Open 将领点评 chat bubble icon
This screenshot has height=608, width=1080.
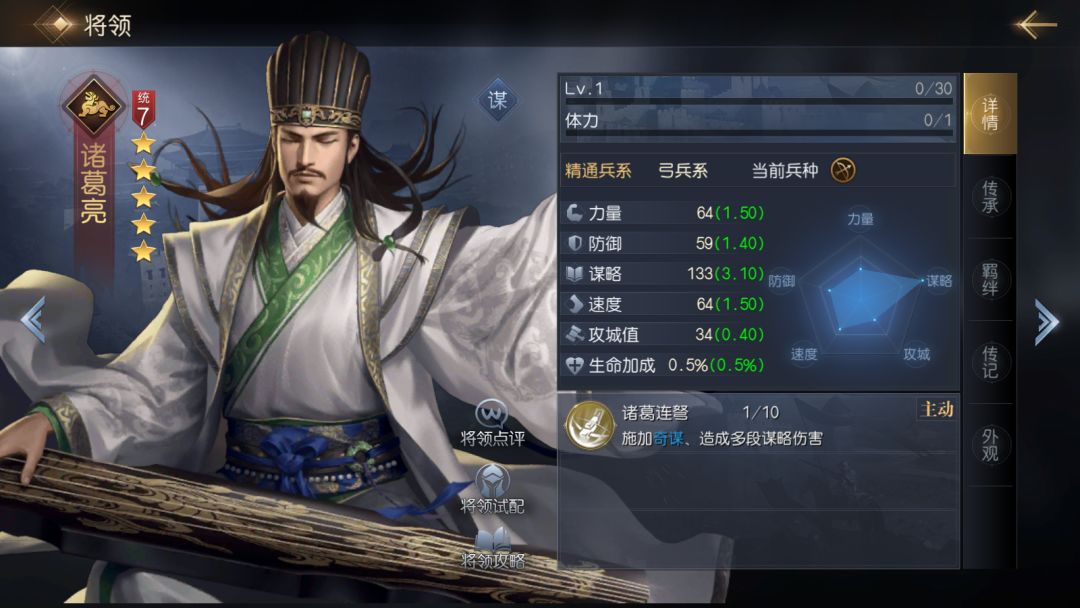coord(492,415)
